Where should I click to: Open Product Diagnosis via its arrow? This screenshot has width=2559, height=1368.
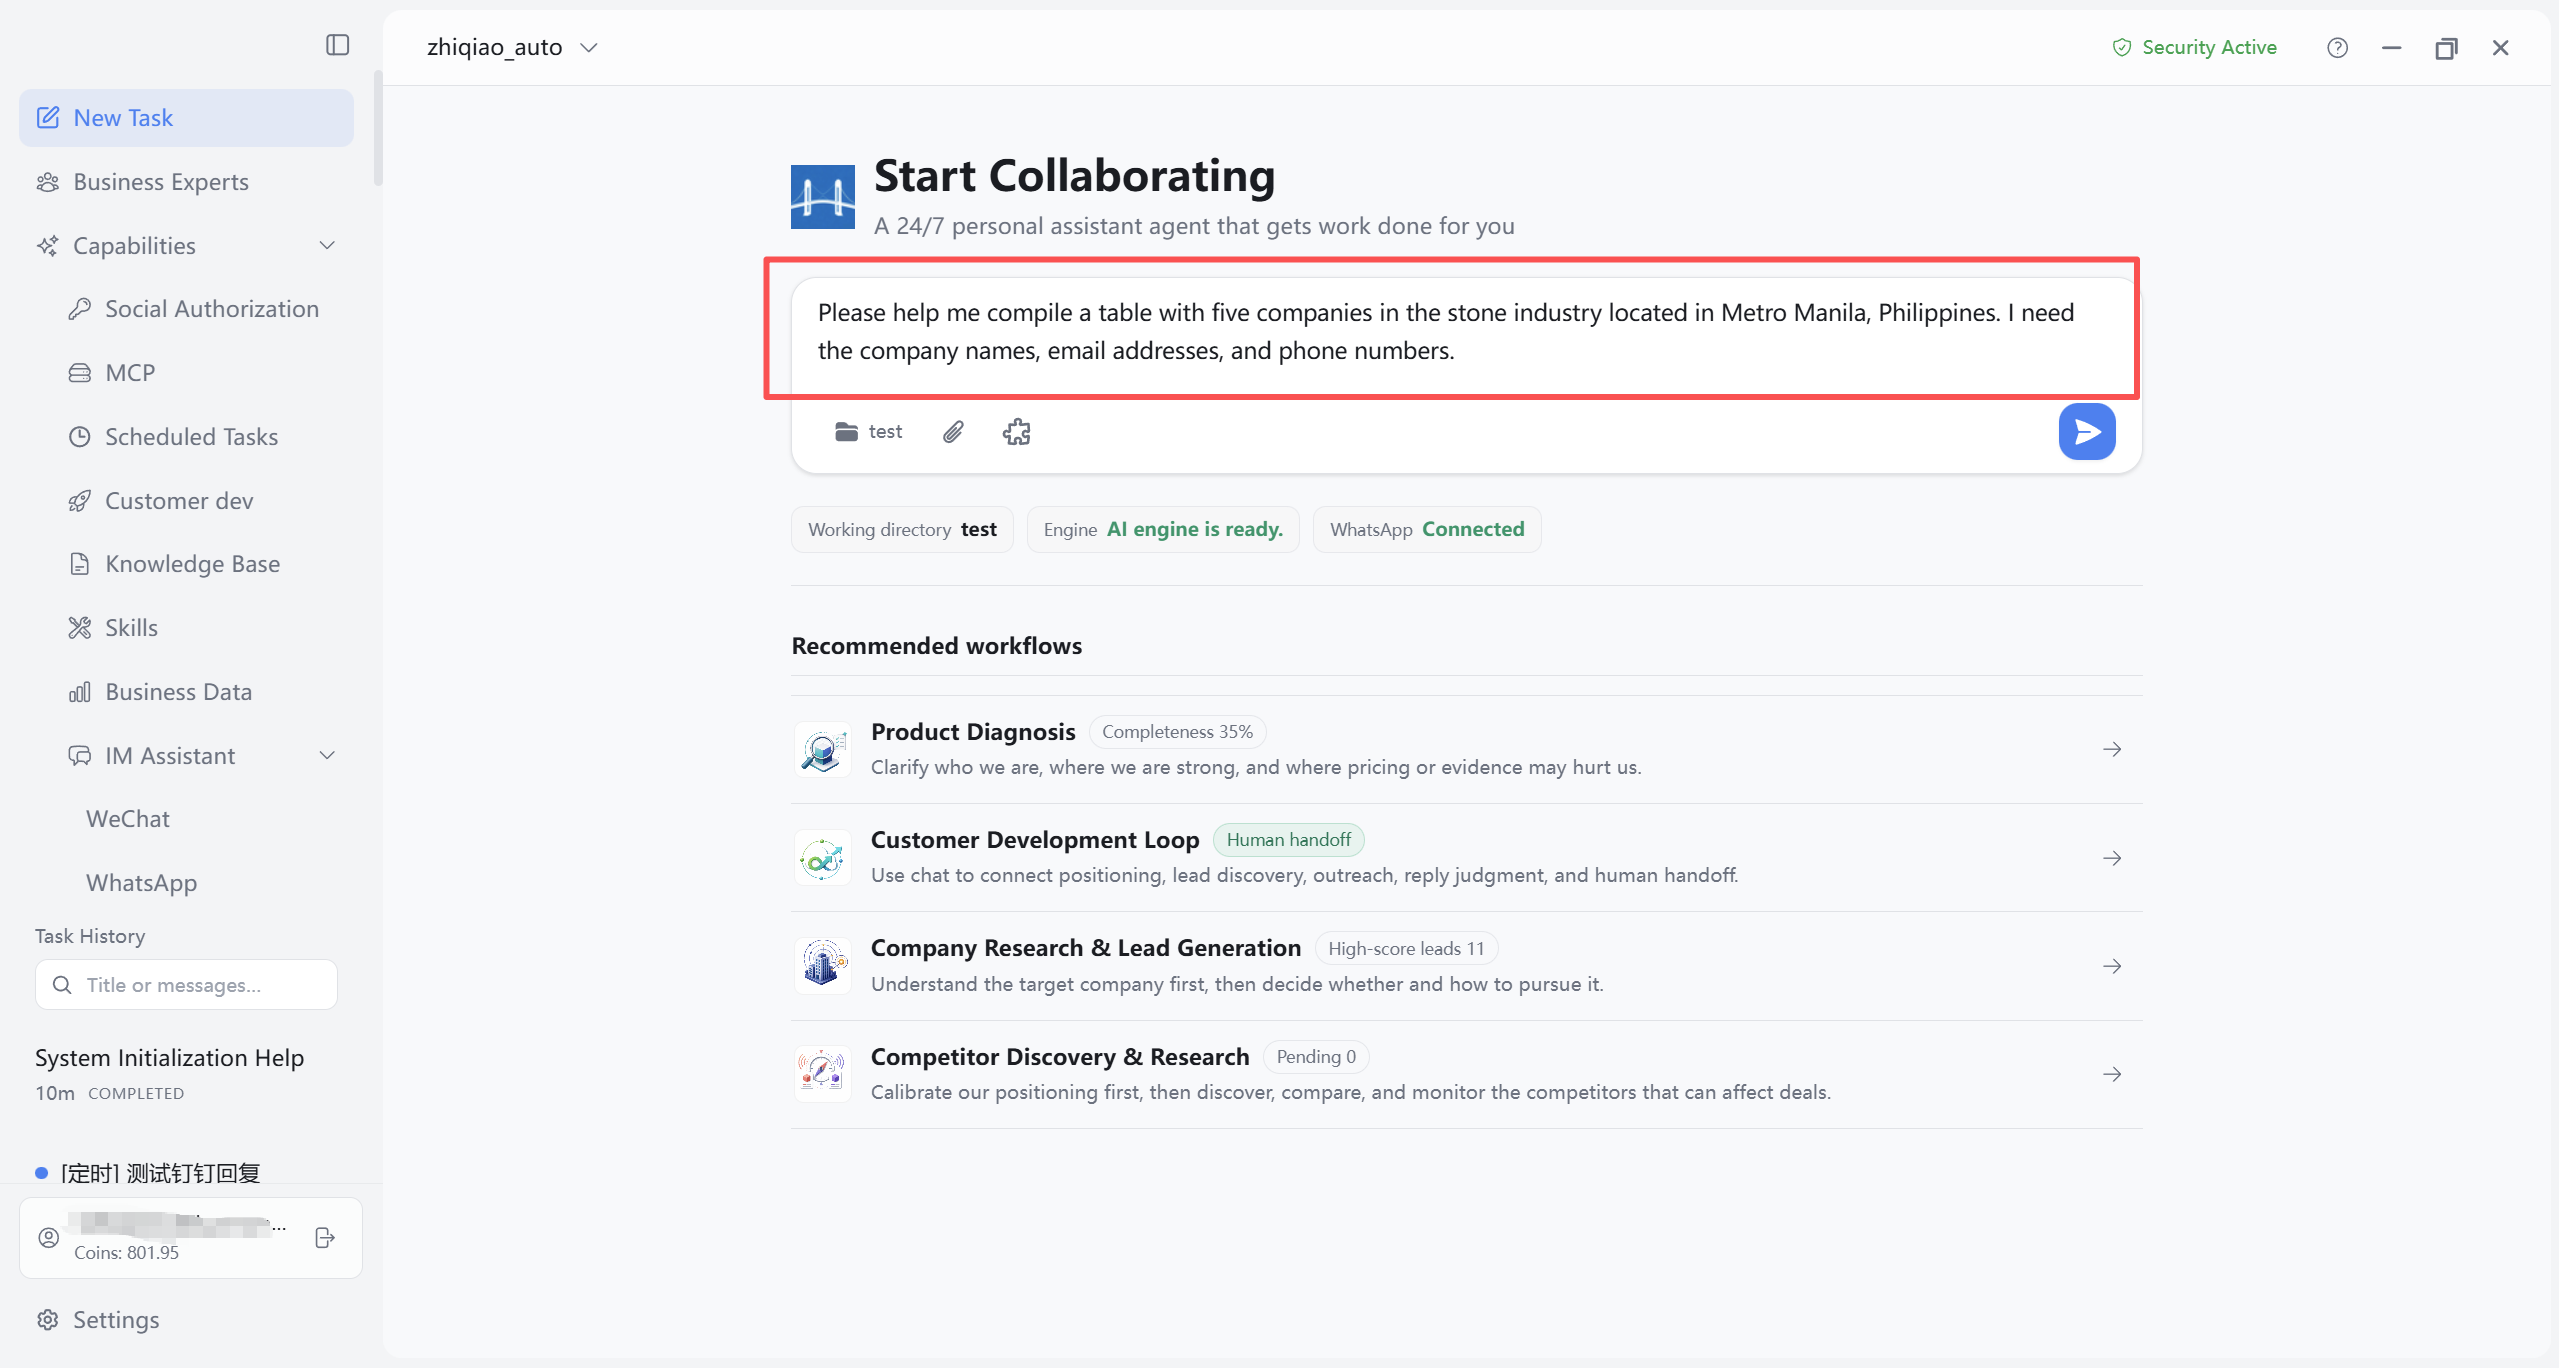pyautogui.click(x=2111, y=749)
